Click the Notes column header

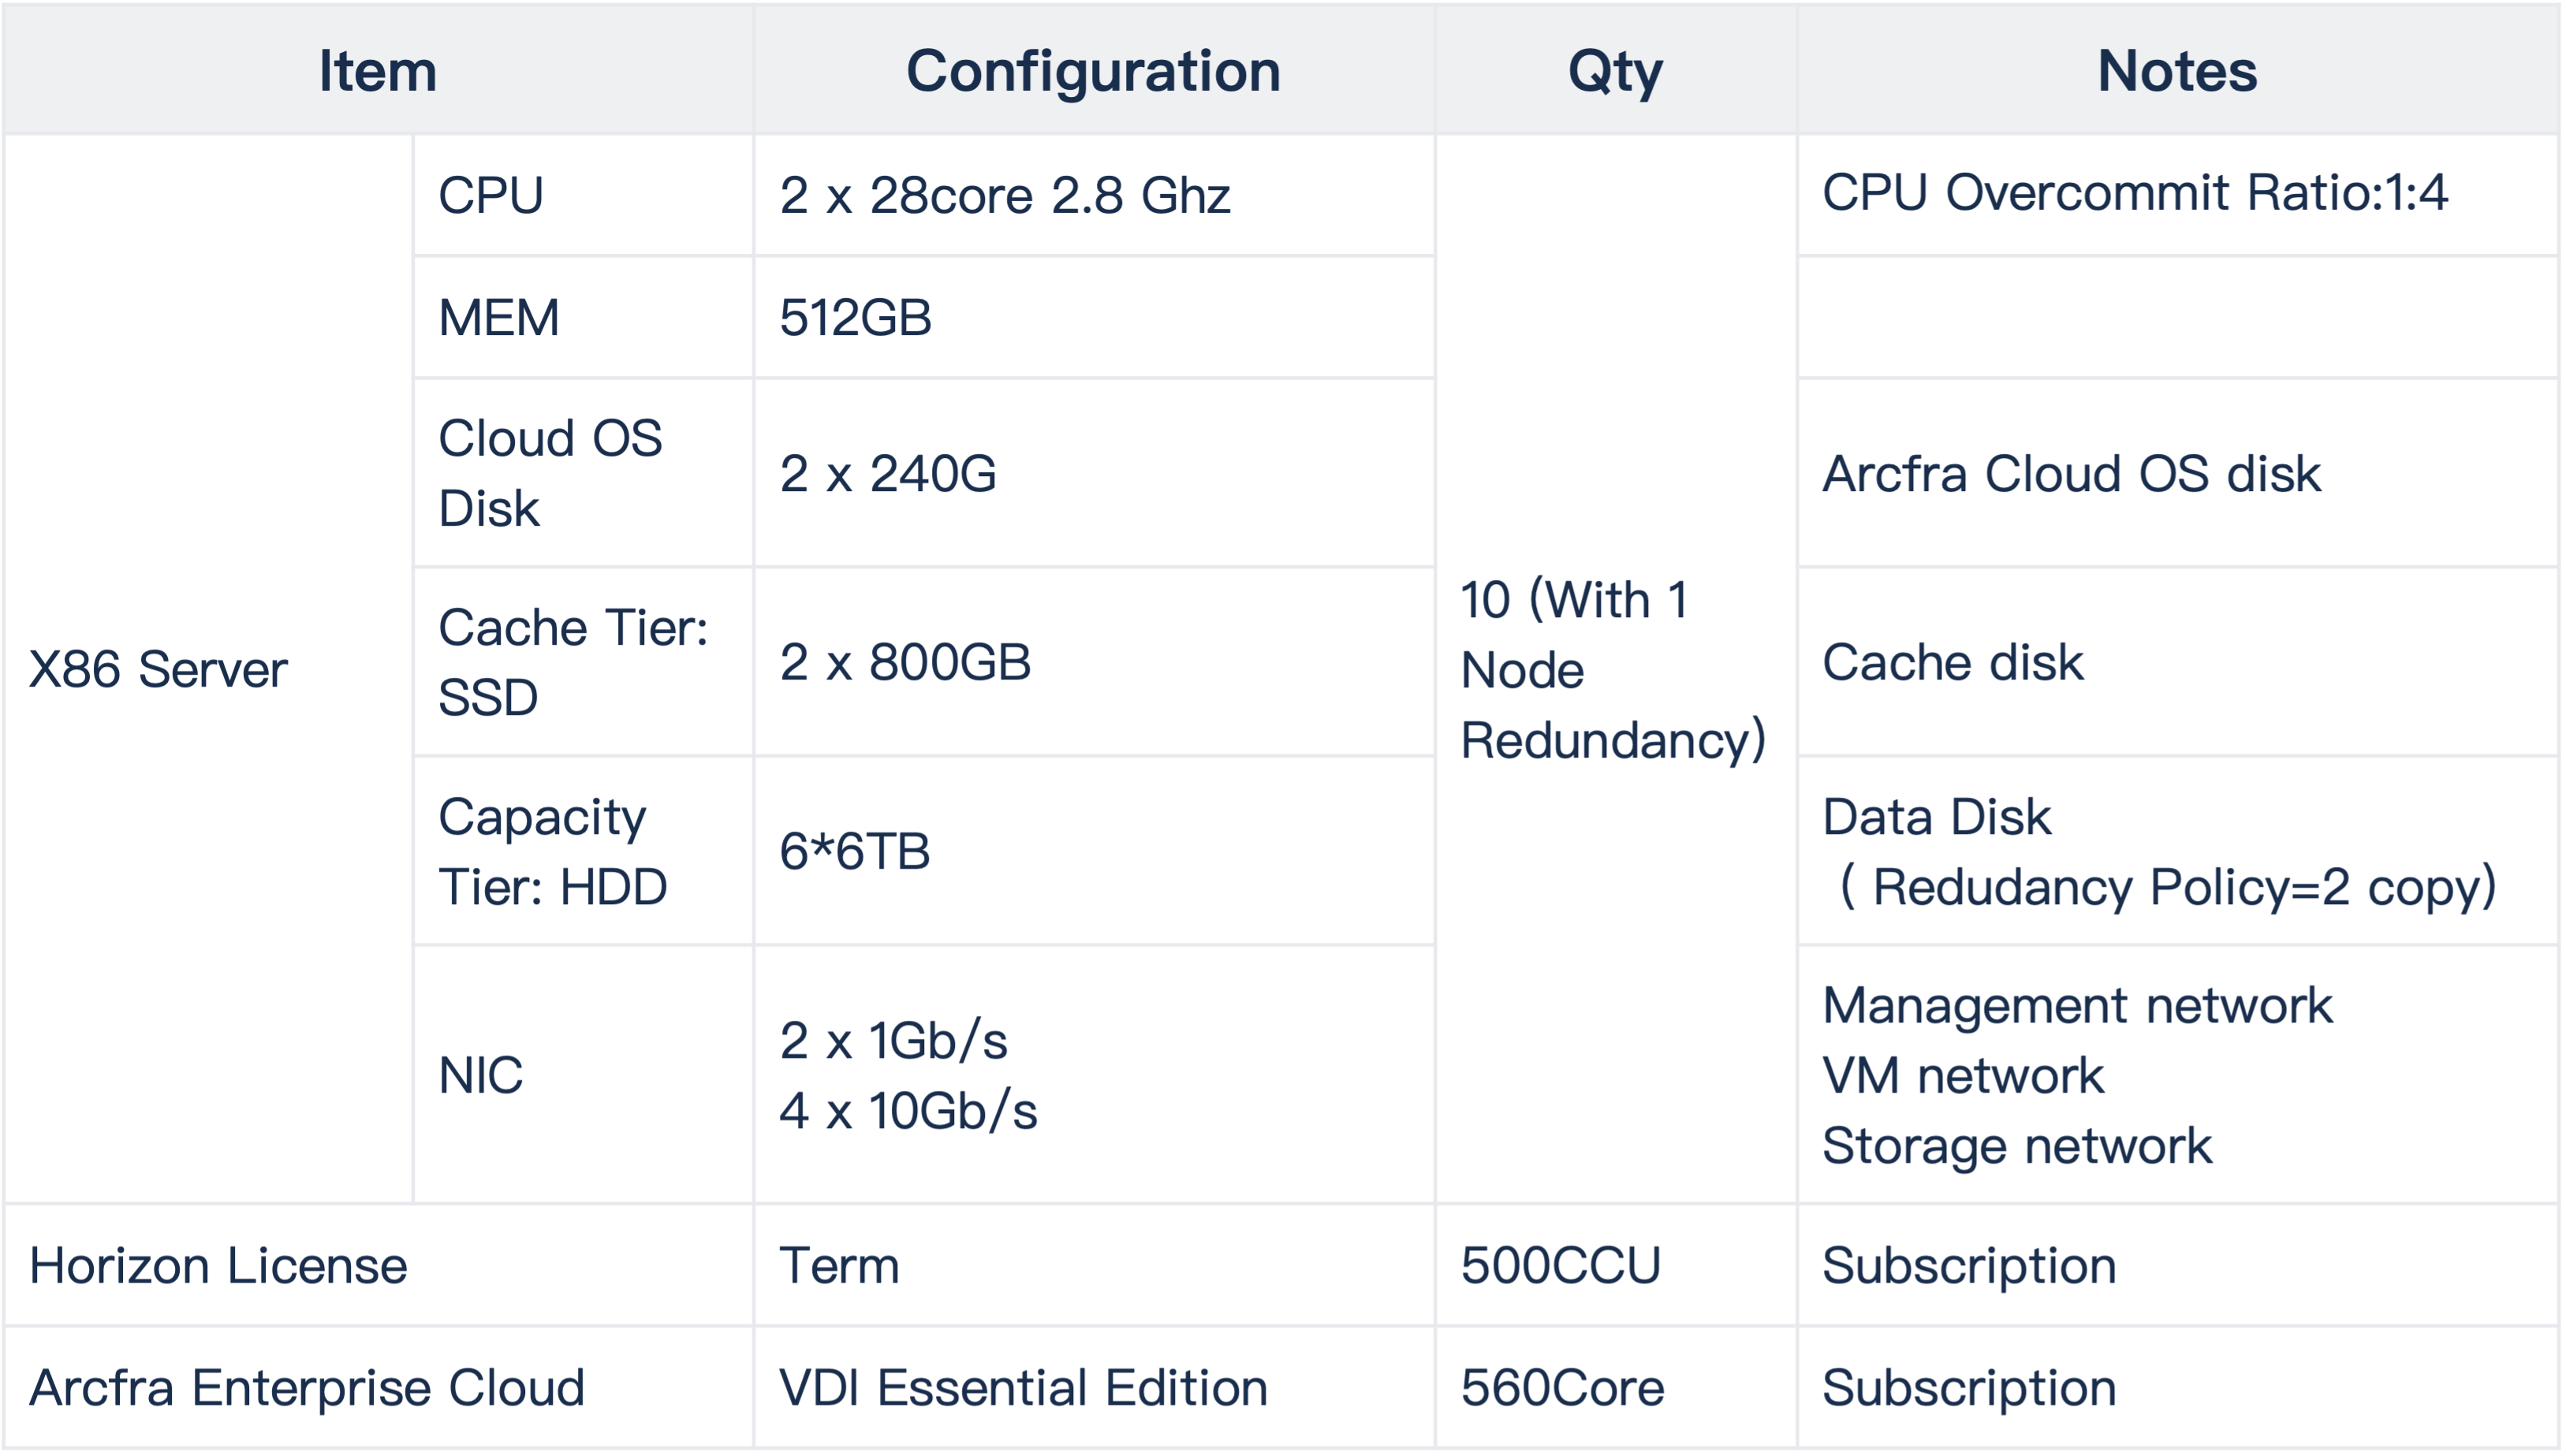2178,70
